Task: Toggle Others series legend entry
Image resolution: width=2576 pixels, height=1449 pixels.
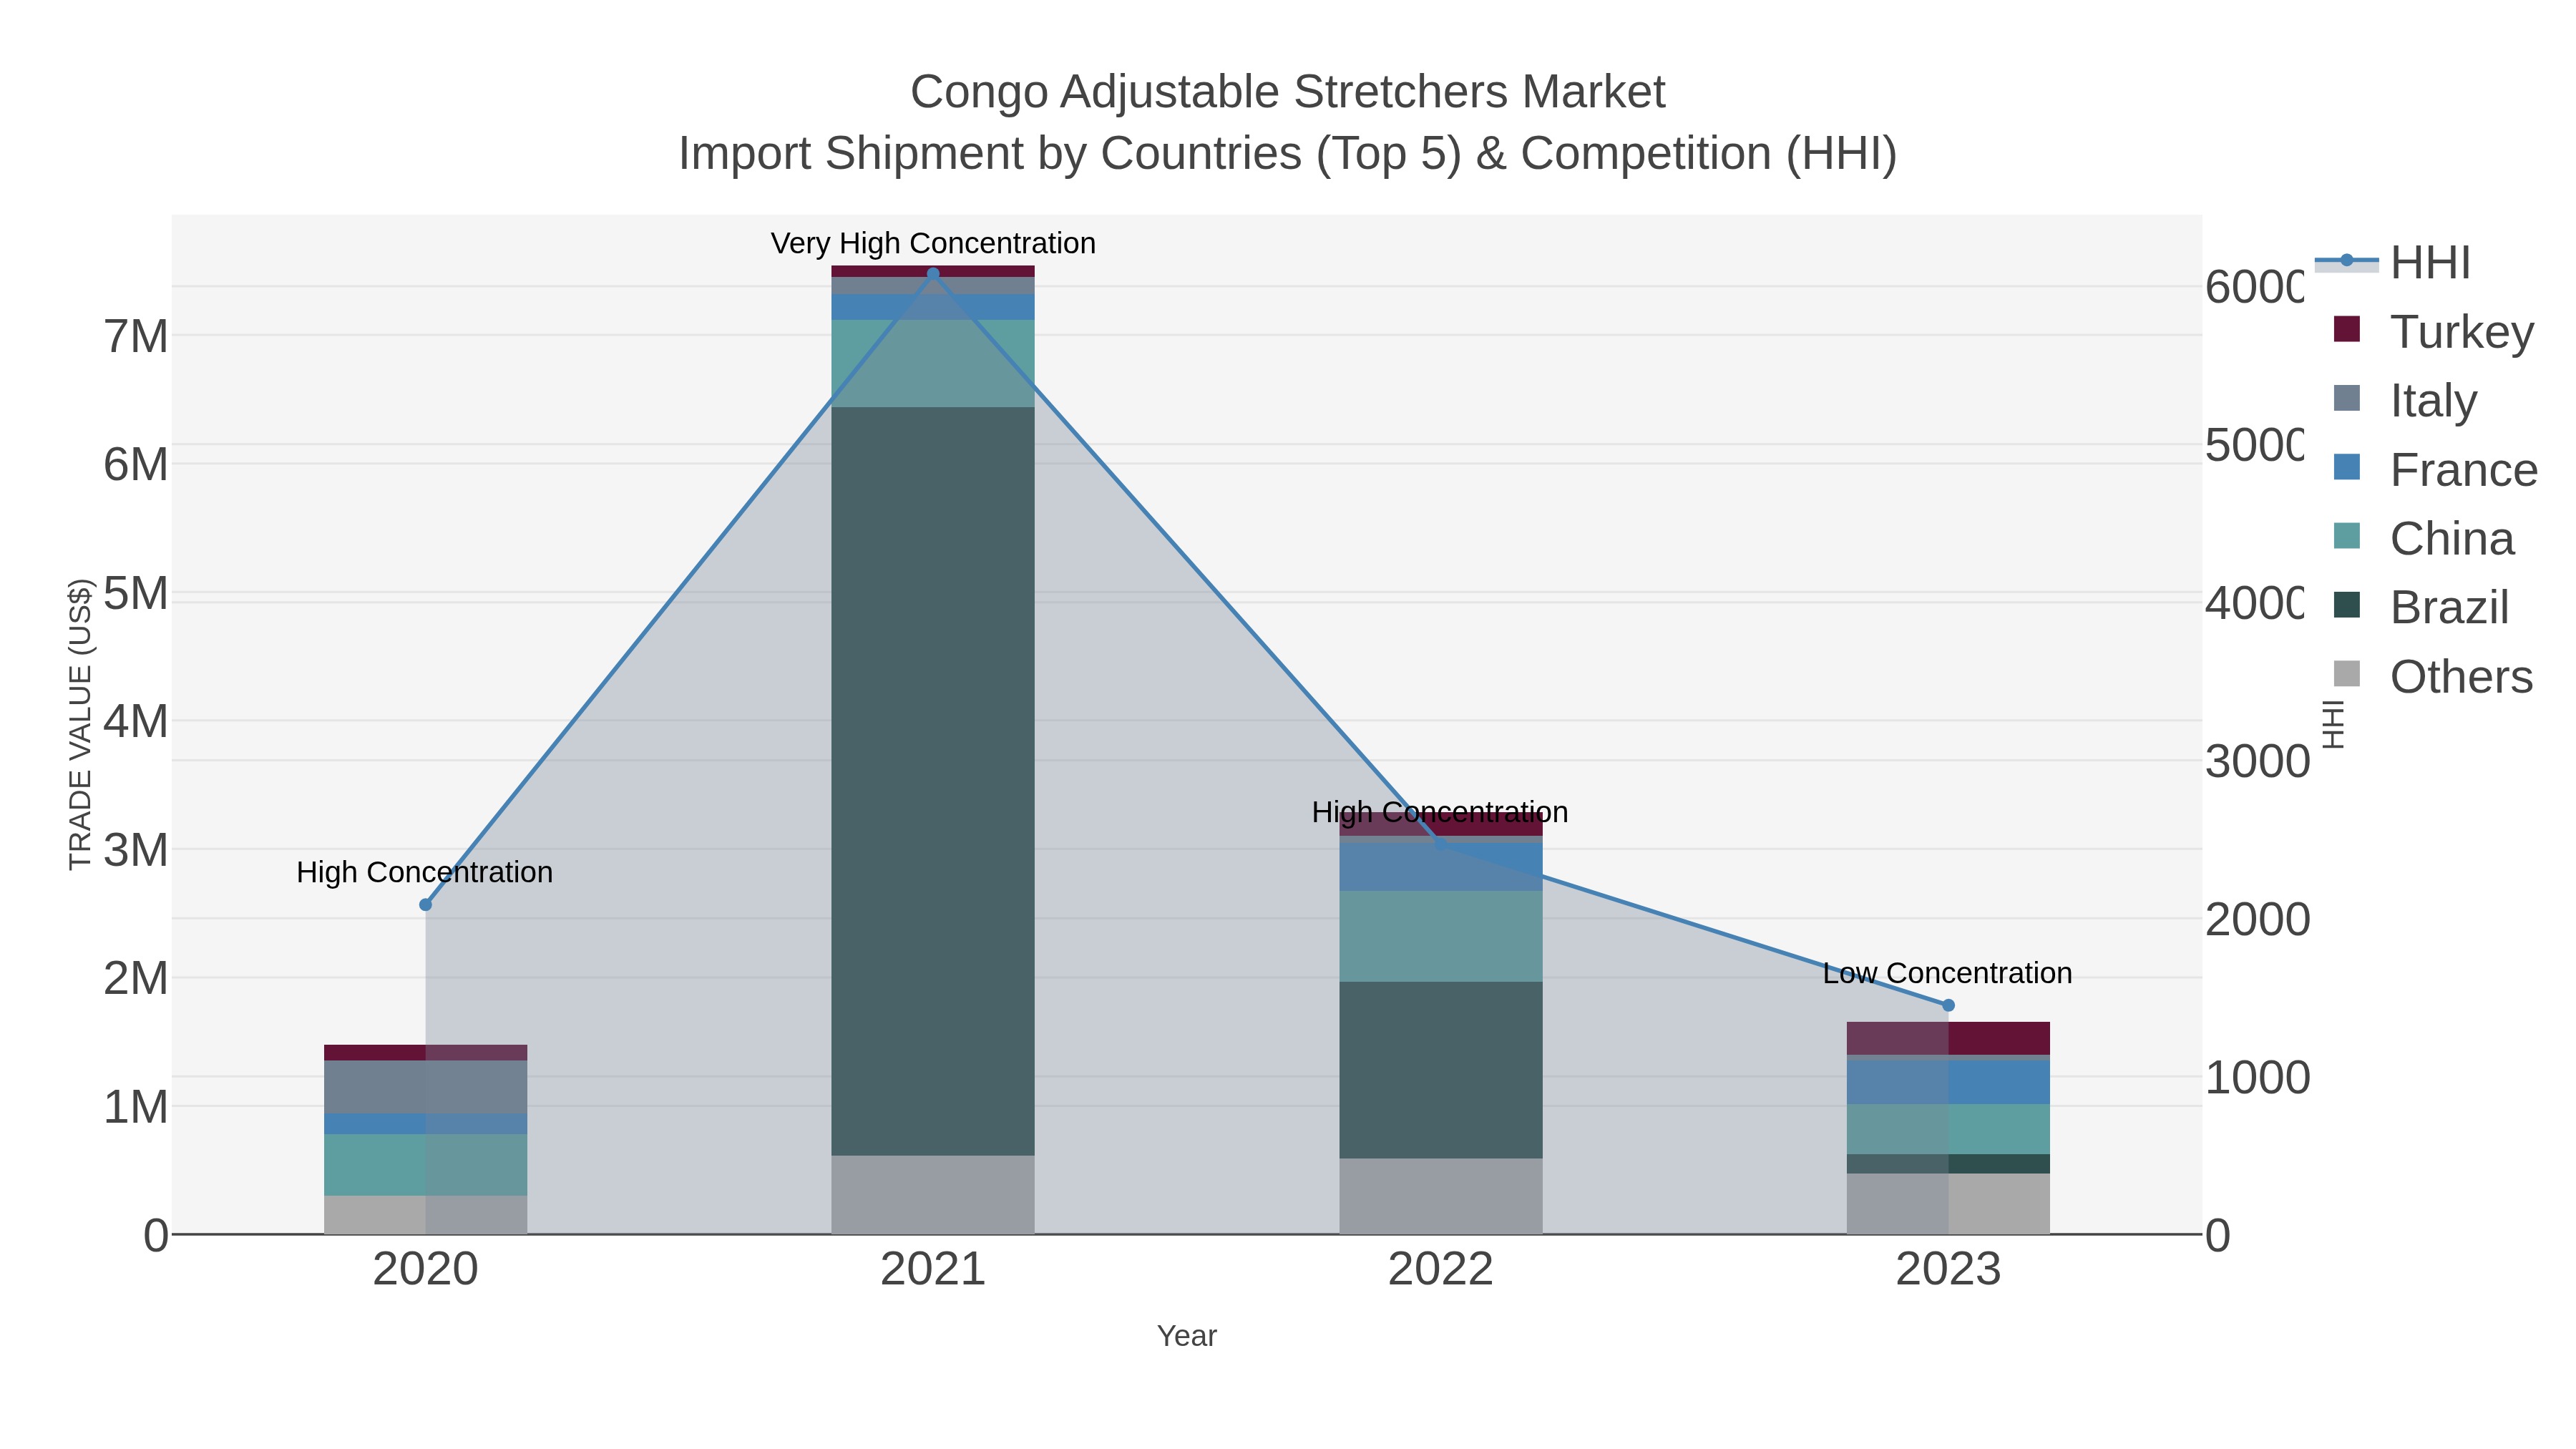Action: 2434,676
